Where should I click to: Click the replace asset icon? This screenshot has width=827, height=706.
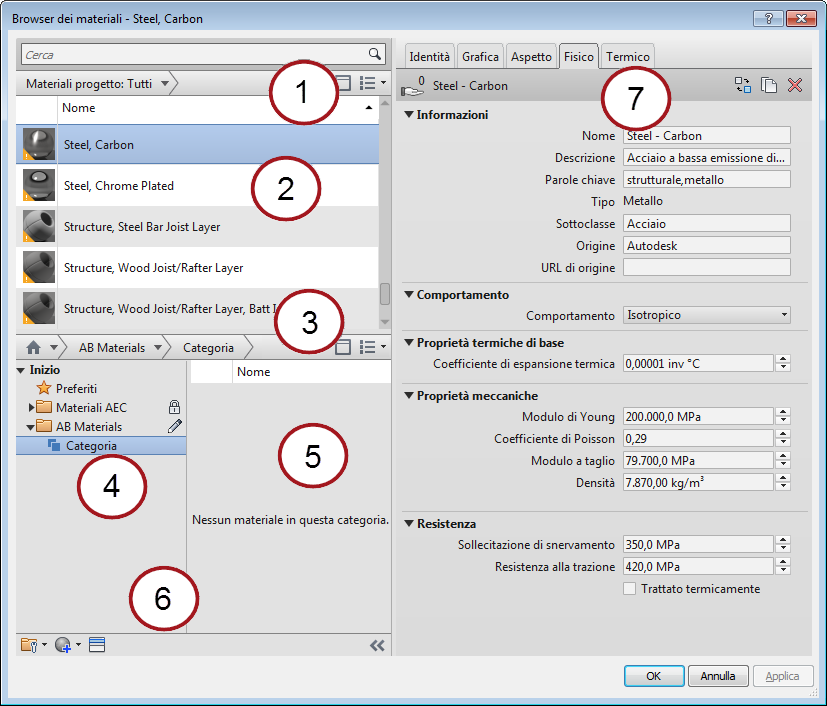point(743,85)
